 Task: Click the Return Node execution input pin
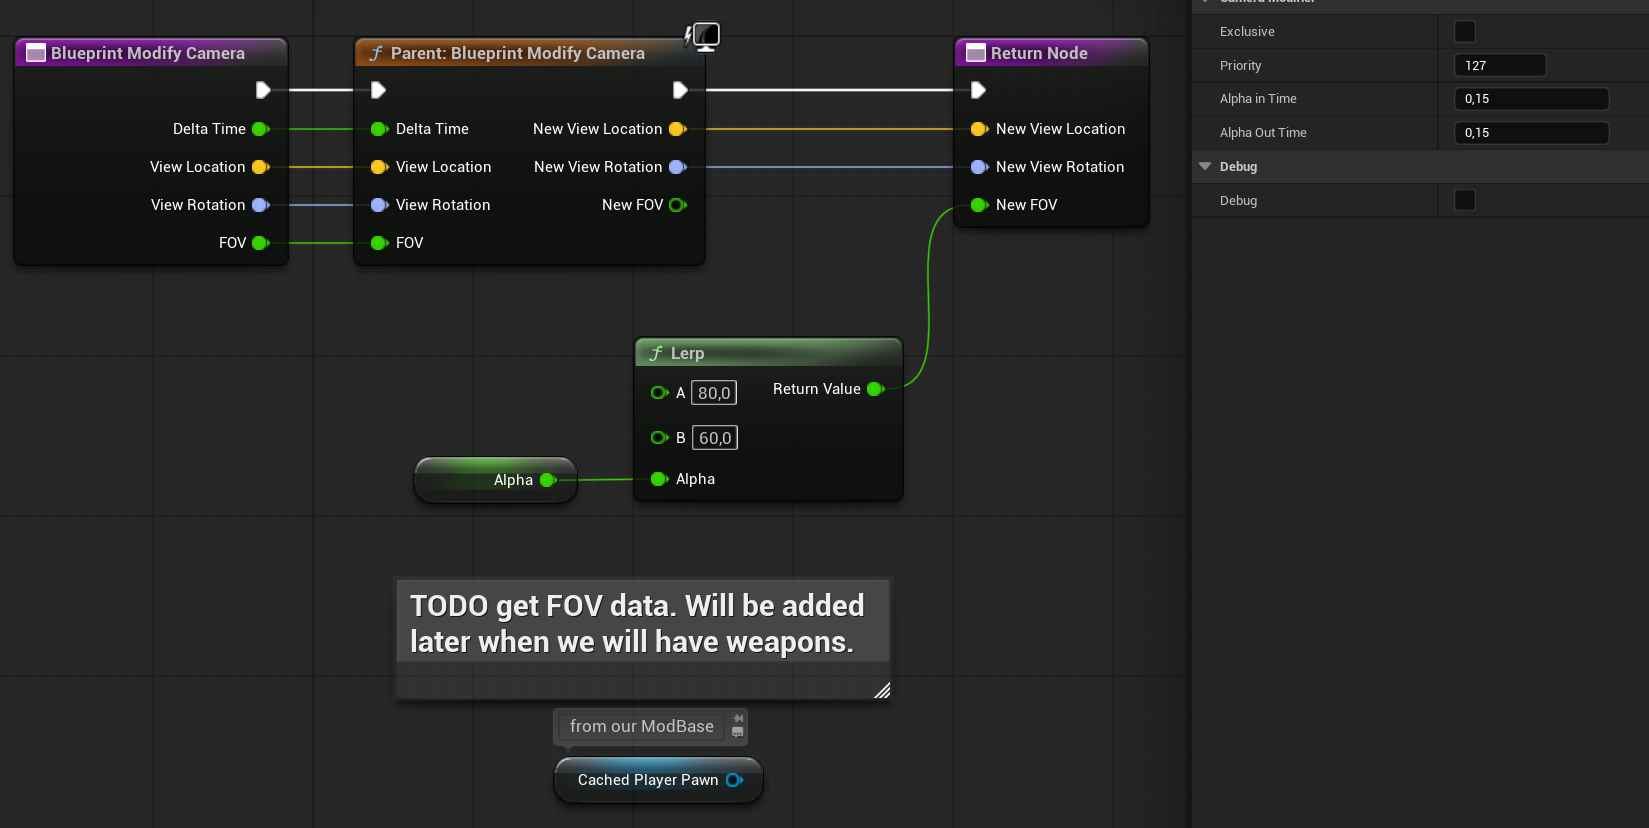pyautogui.click(x=978, y=90)
